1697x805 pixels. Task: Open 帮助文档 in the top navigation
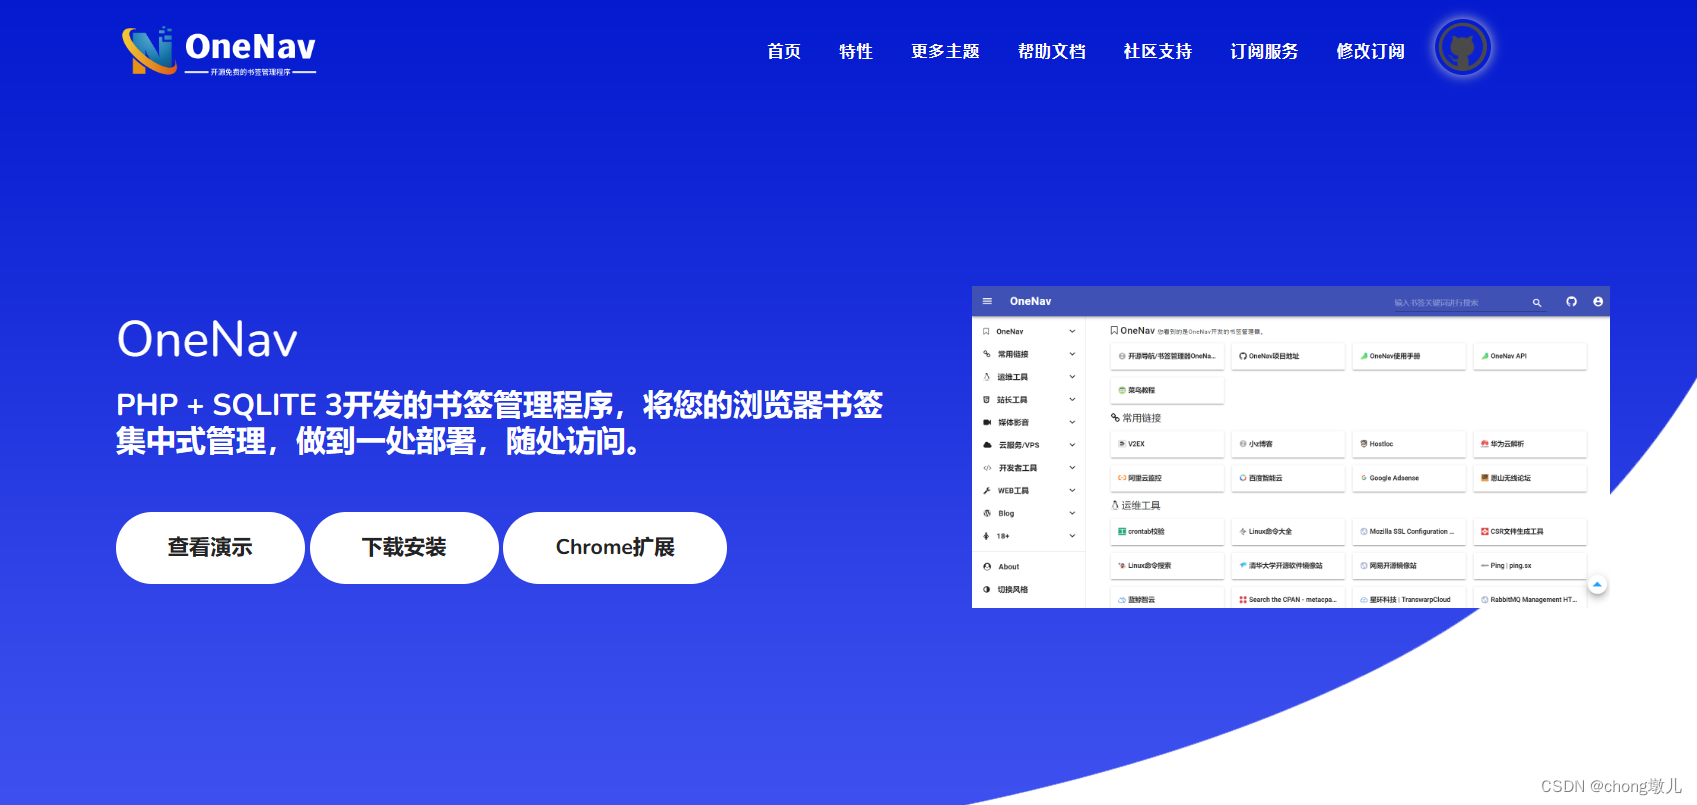point(1052,51)
